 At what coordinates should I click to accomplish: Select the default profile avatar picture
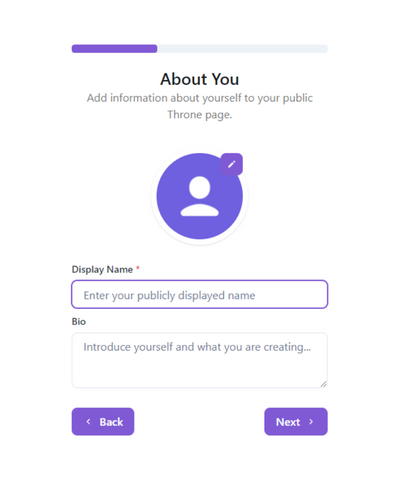(200, 196)
